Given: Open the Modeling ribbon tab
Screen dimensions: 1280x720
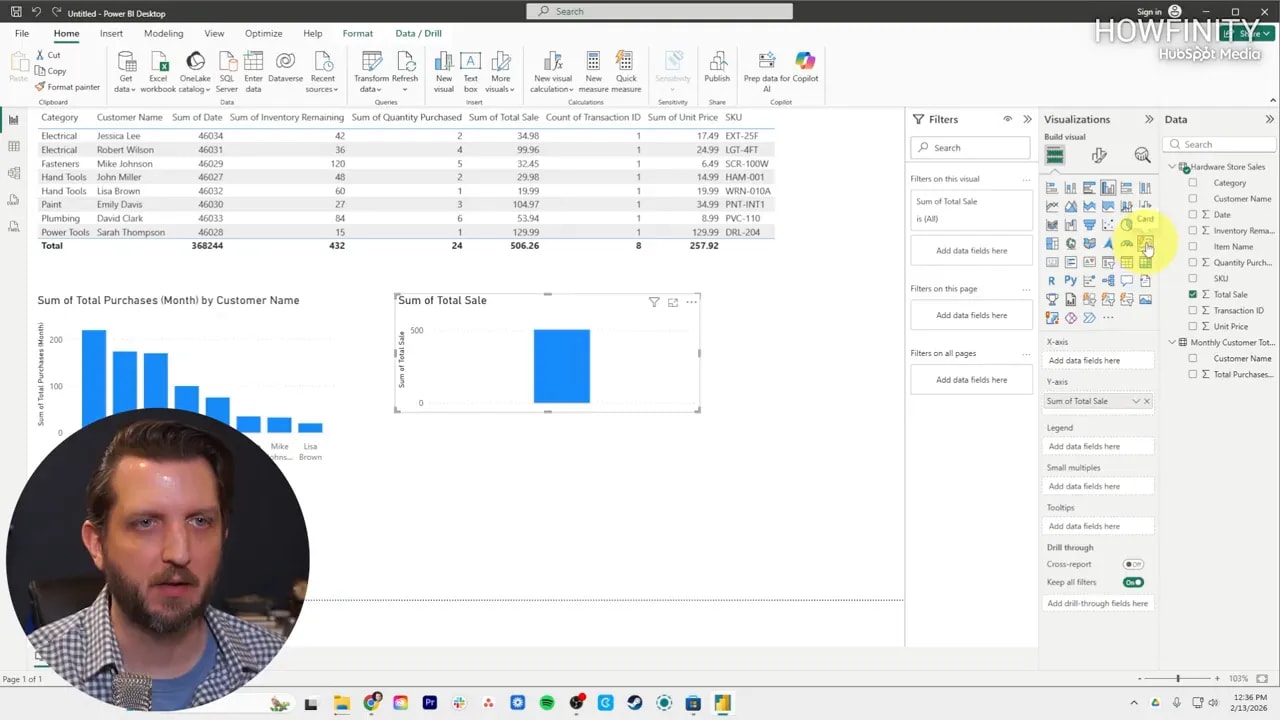Looking at the screenshot, I should [163, 33].
